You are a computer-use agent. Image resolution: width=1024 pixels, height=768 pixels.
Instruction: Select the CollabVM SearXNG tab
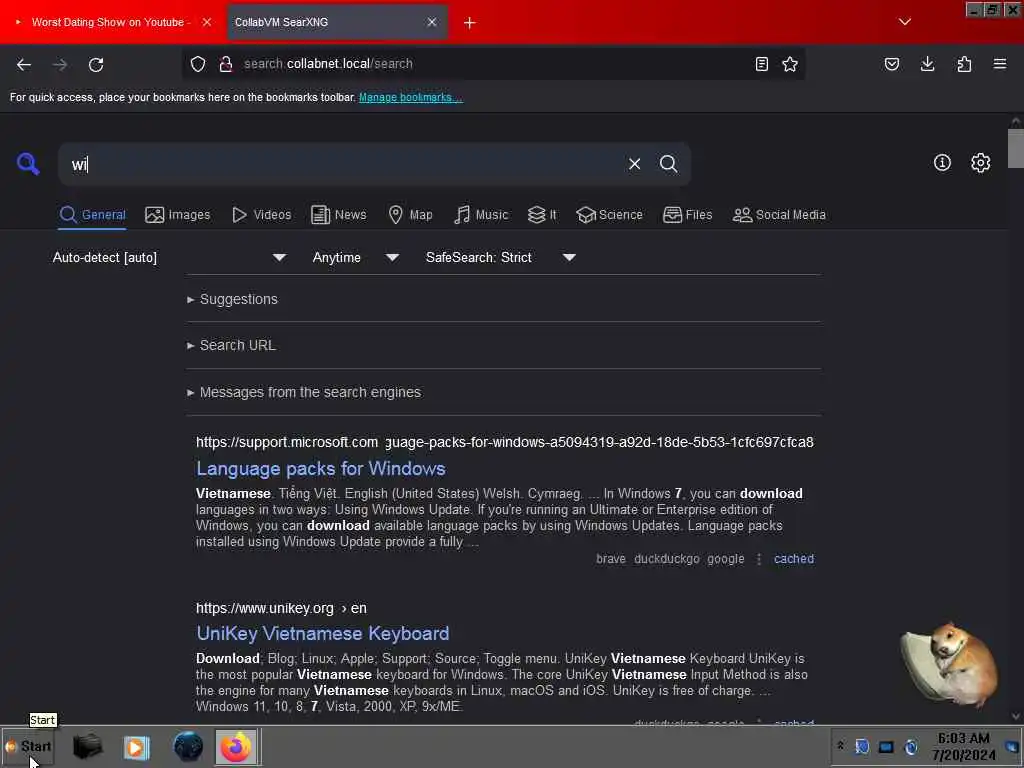point(337,22)
